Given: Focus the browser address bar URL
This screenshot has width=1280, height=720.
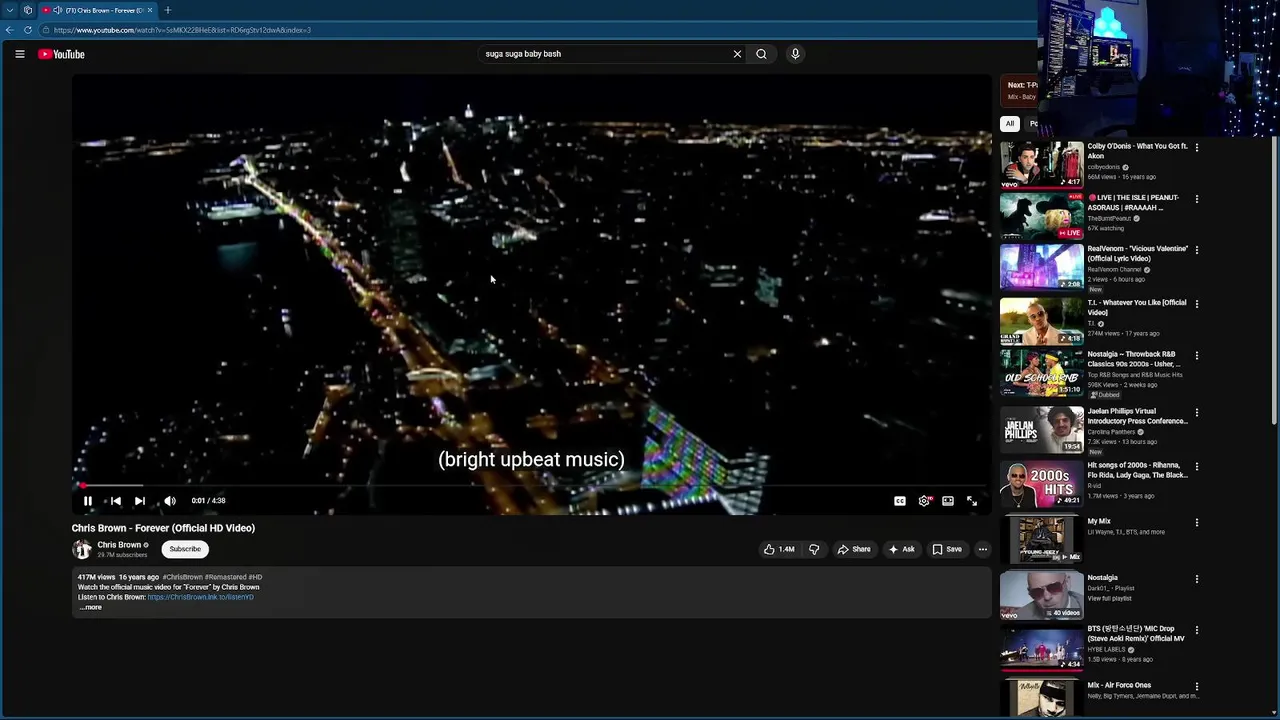Looking at the screenshot, I should (182, 30).
